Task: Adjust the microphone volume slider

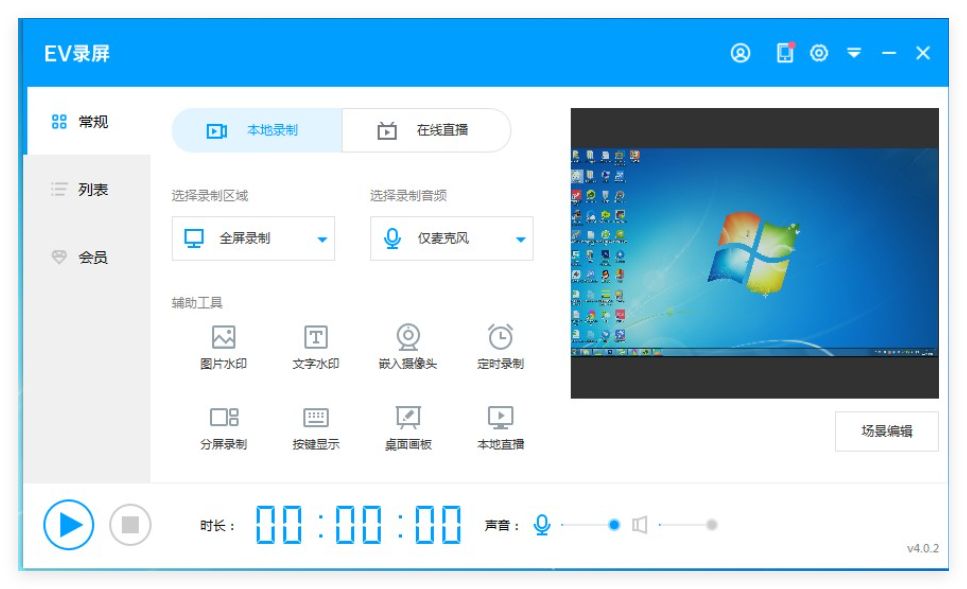Action: (590, 525)
